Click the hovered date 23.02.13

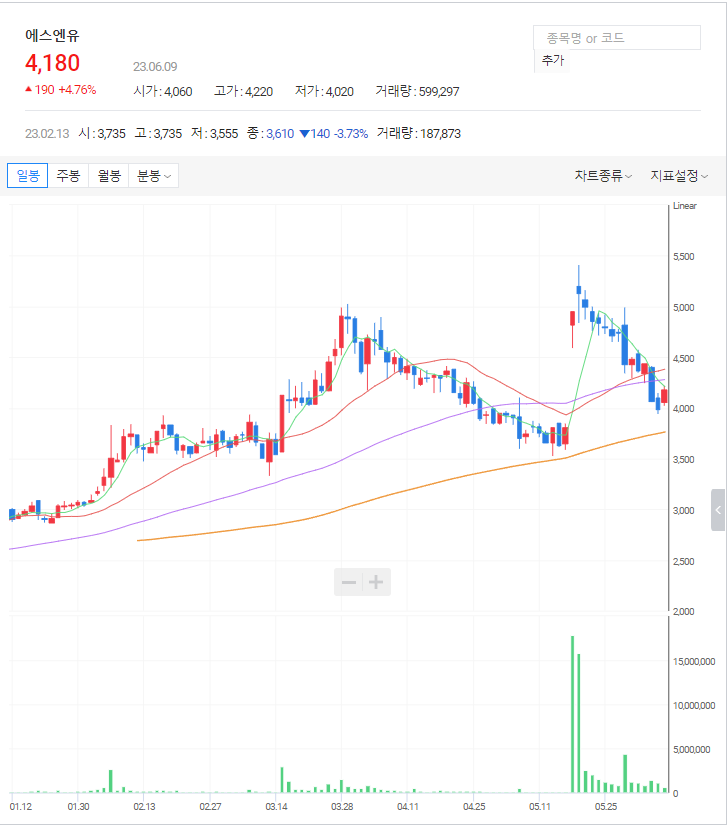(x=47, y=134)
